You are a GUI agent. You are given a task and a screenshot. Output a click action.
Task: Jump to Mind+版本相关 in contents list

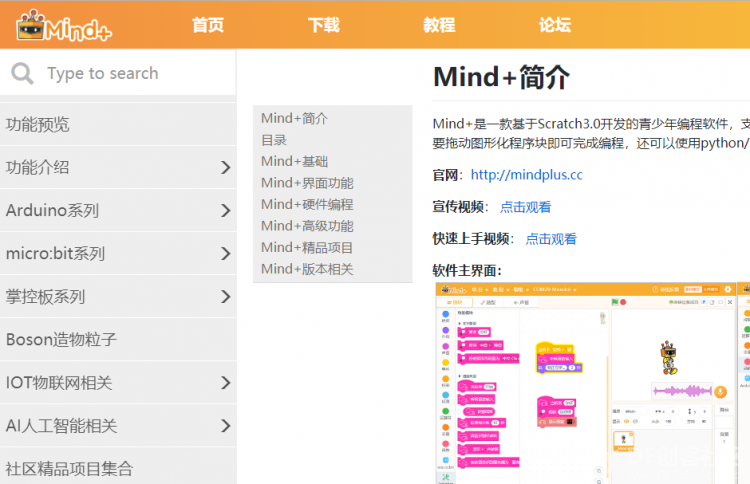[x=307, y=269]
